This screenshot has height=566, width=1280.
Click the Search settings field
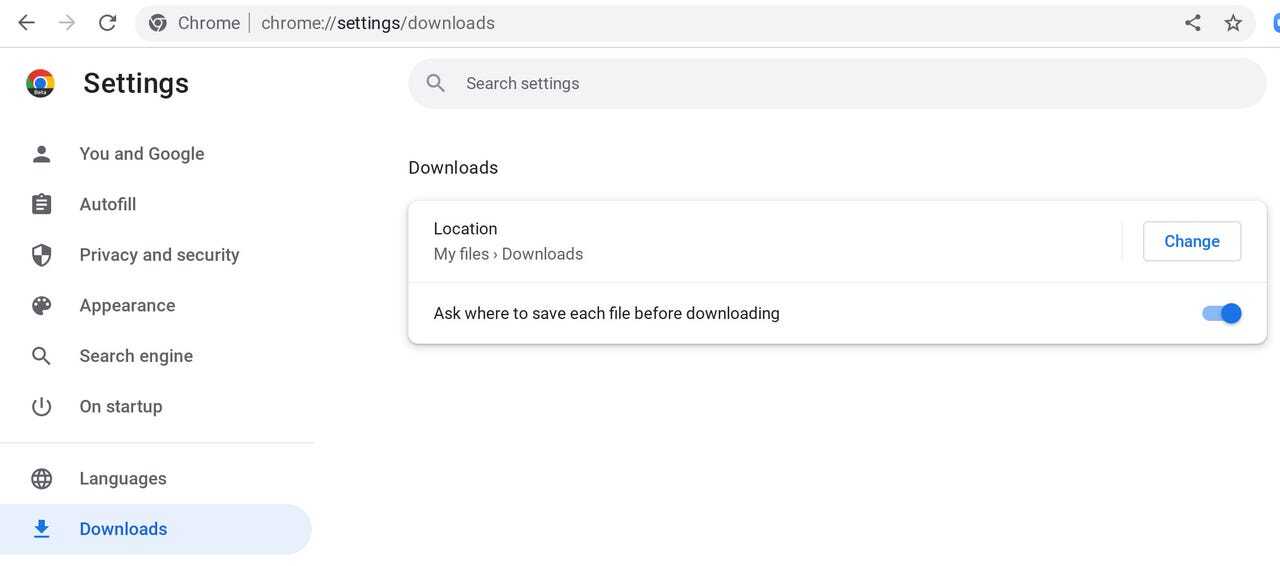coord(838,83)
